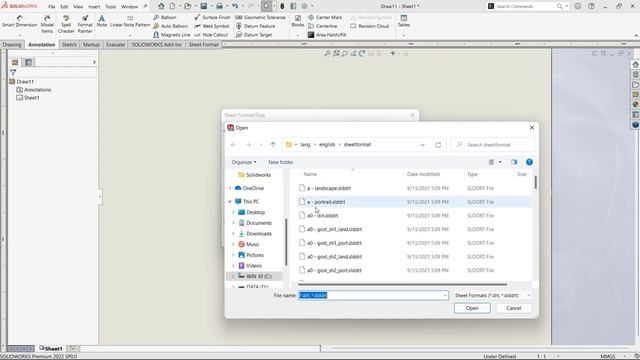Open the Window menu
Viewport: 640px width, 360px height.
click(129, 7)
